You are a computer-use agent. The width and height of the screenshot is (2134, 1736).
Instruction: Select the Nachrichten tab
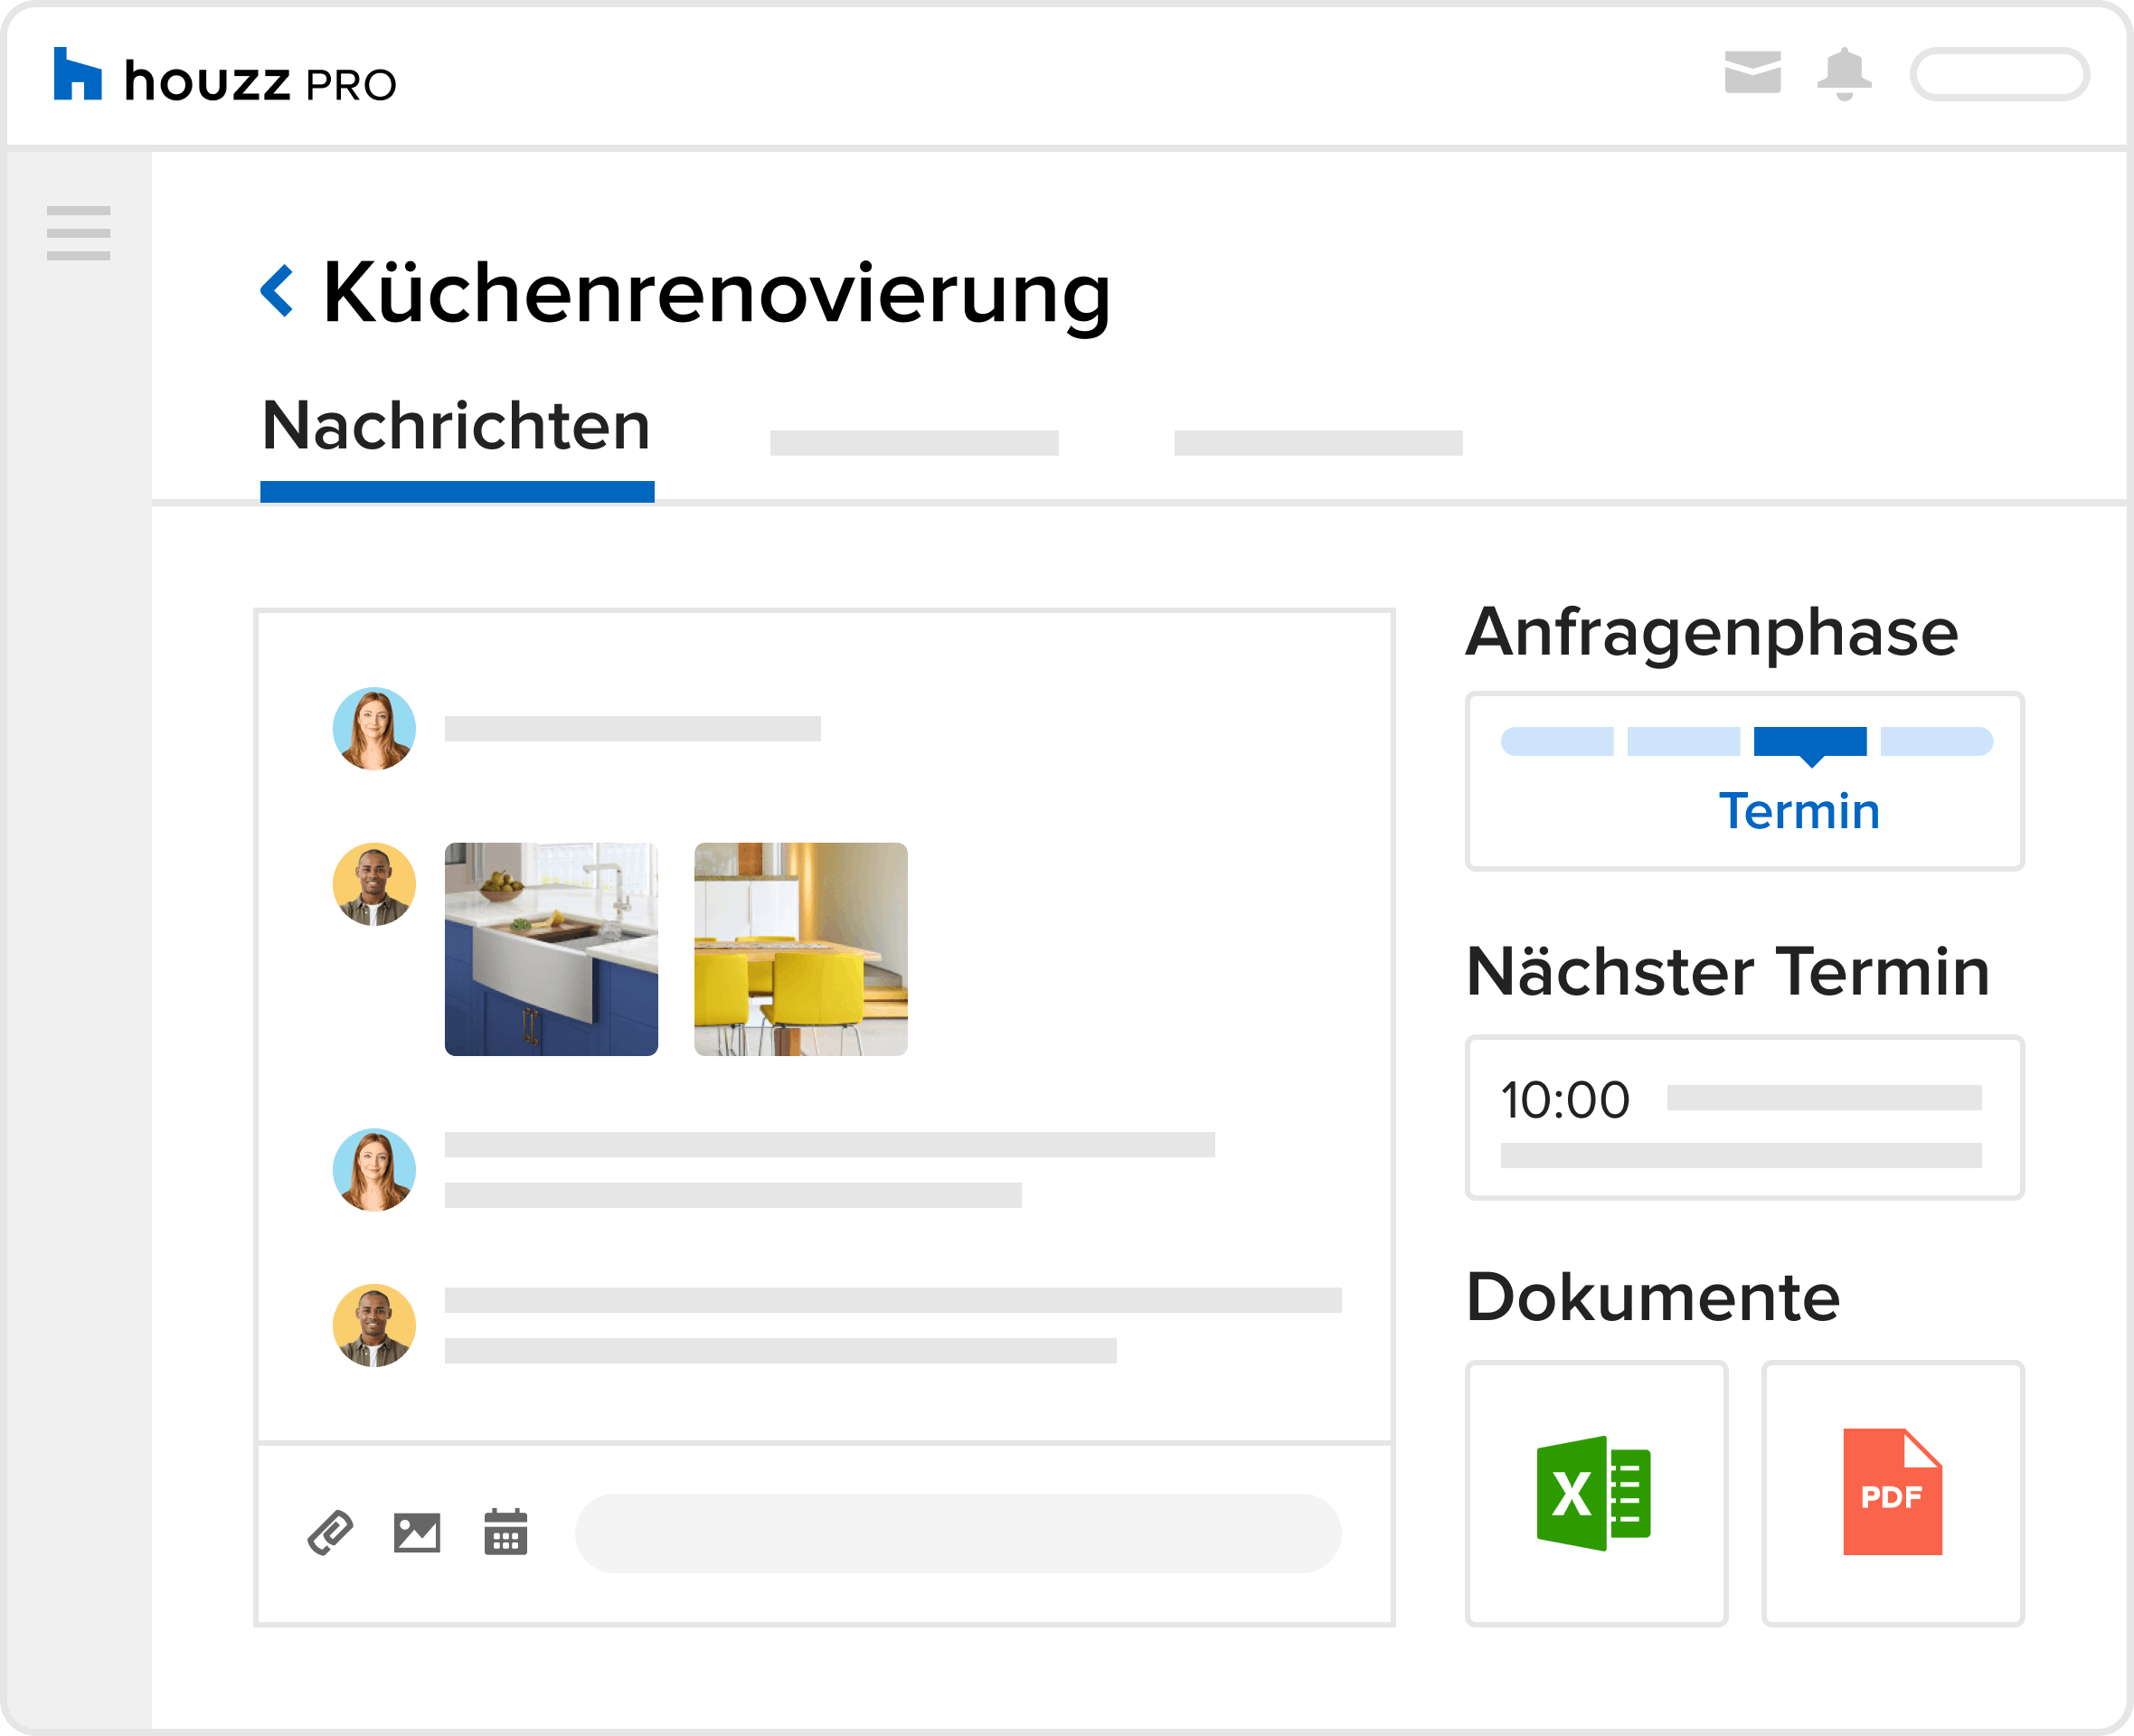tap(457, 442)
